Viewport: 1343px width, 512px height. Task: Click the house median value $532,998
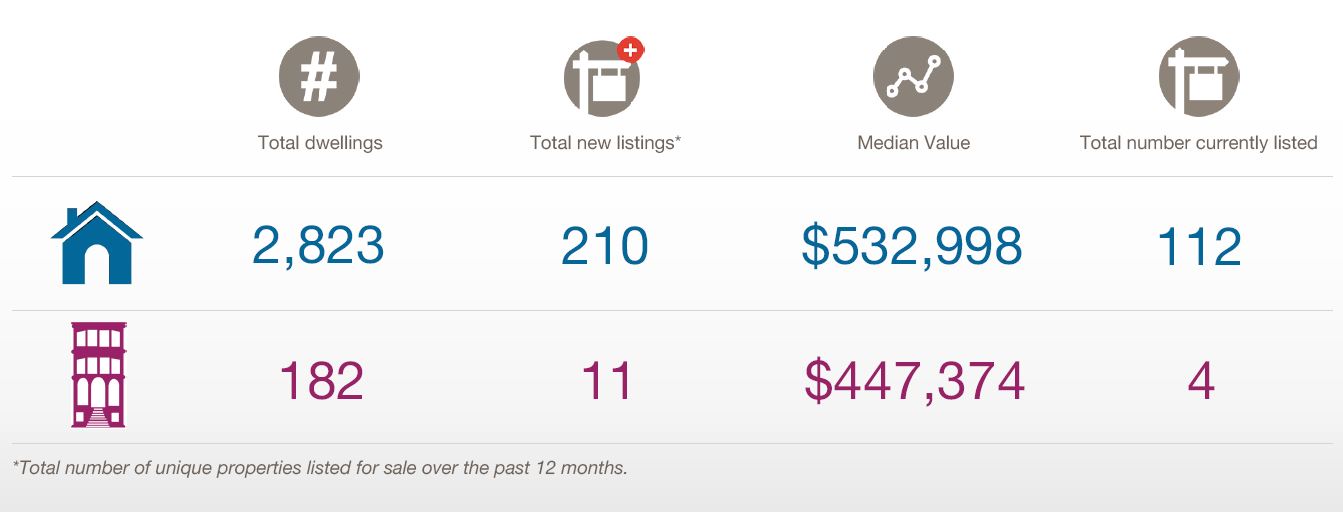(912, 246)
